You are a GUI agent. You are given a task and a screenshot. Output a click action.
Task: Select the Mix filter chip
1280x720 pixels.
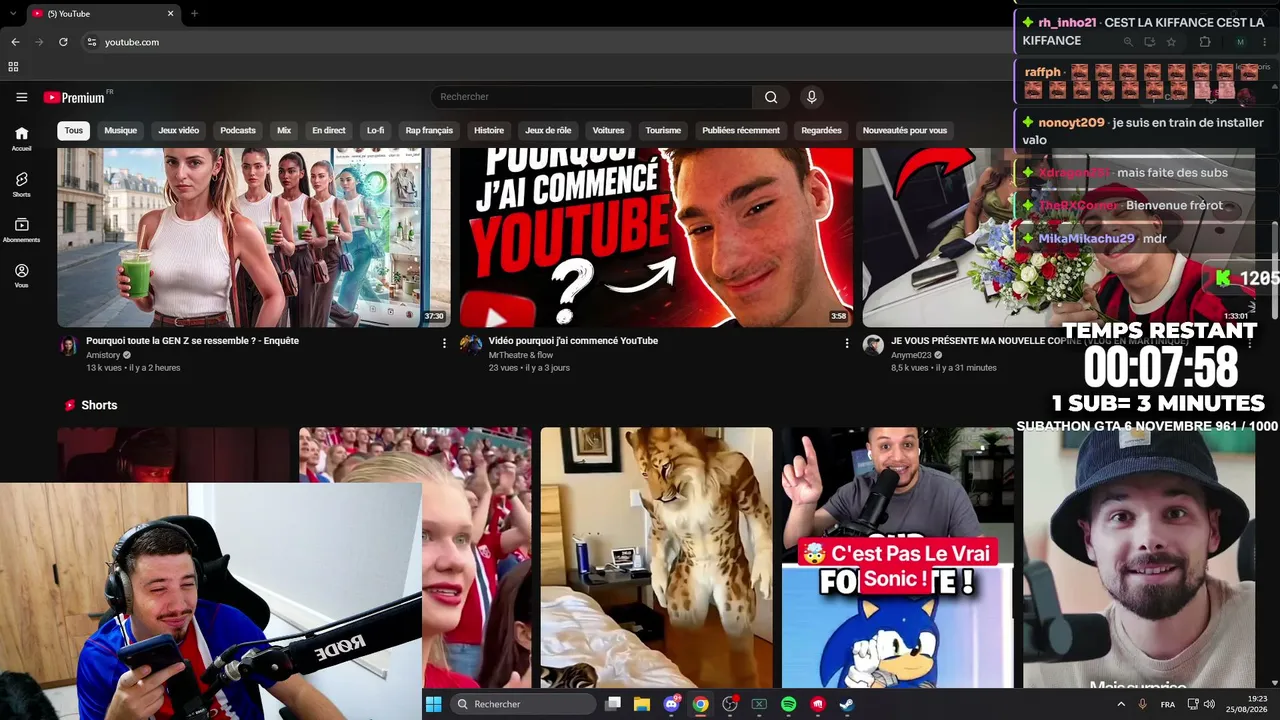[284, 130]
